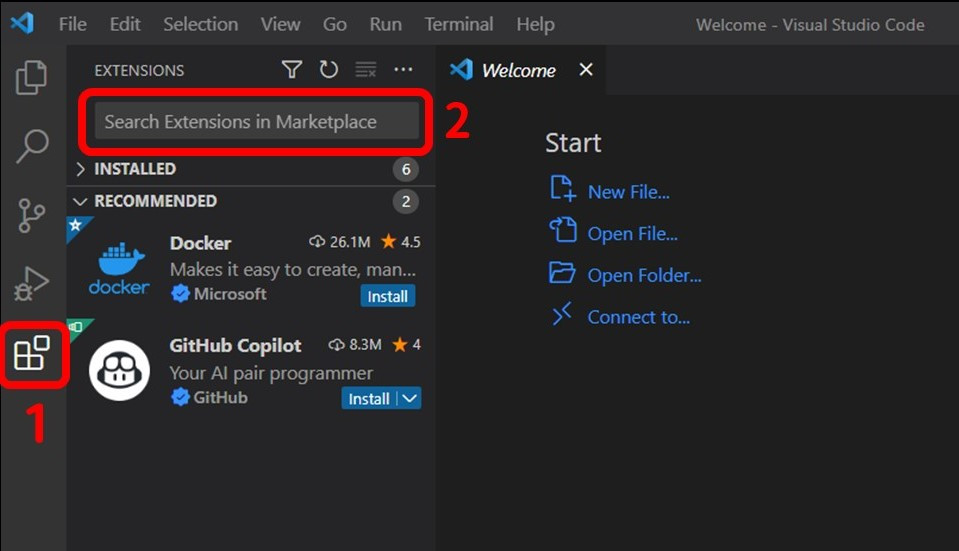Click the Docker star rating 4.5

(401, 242)
